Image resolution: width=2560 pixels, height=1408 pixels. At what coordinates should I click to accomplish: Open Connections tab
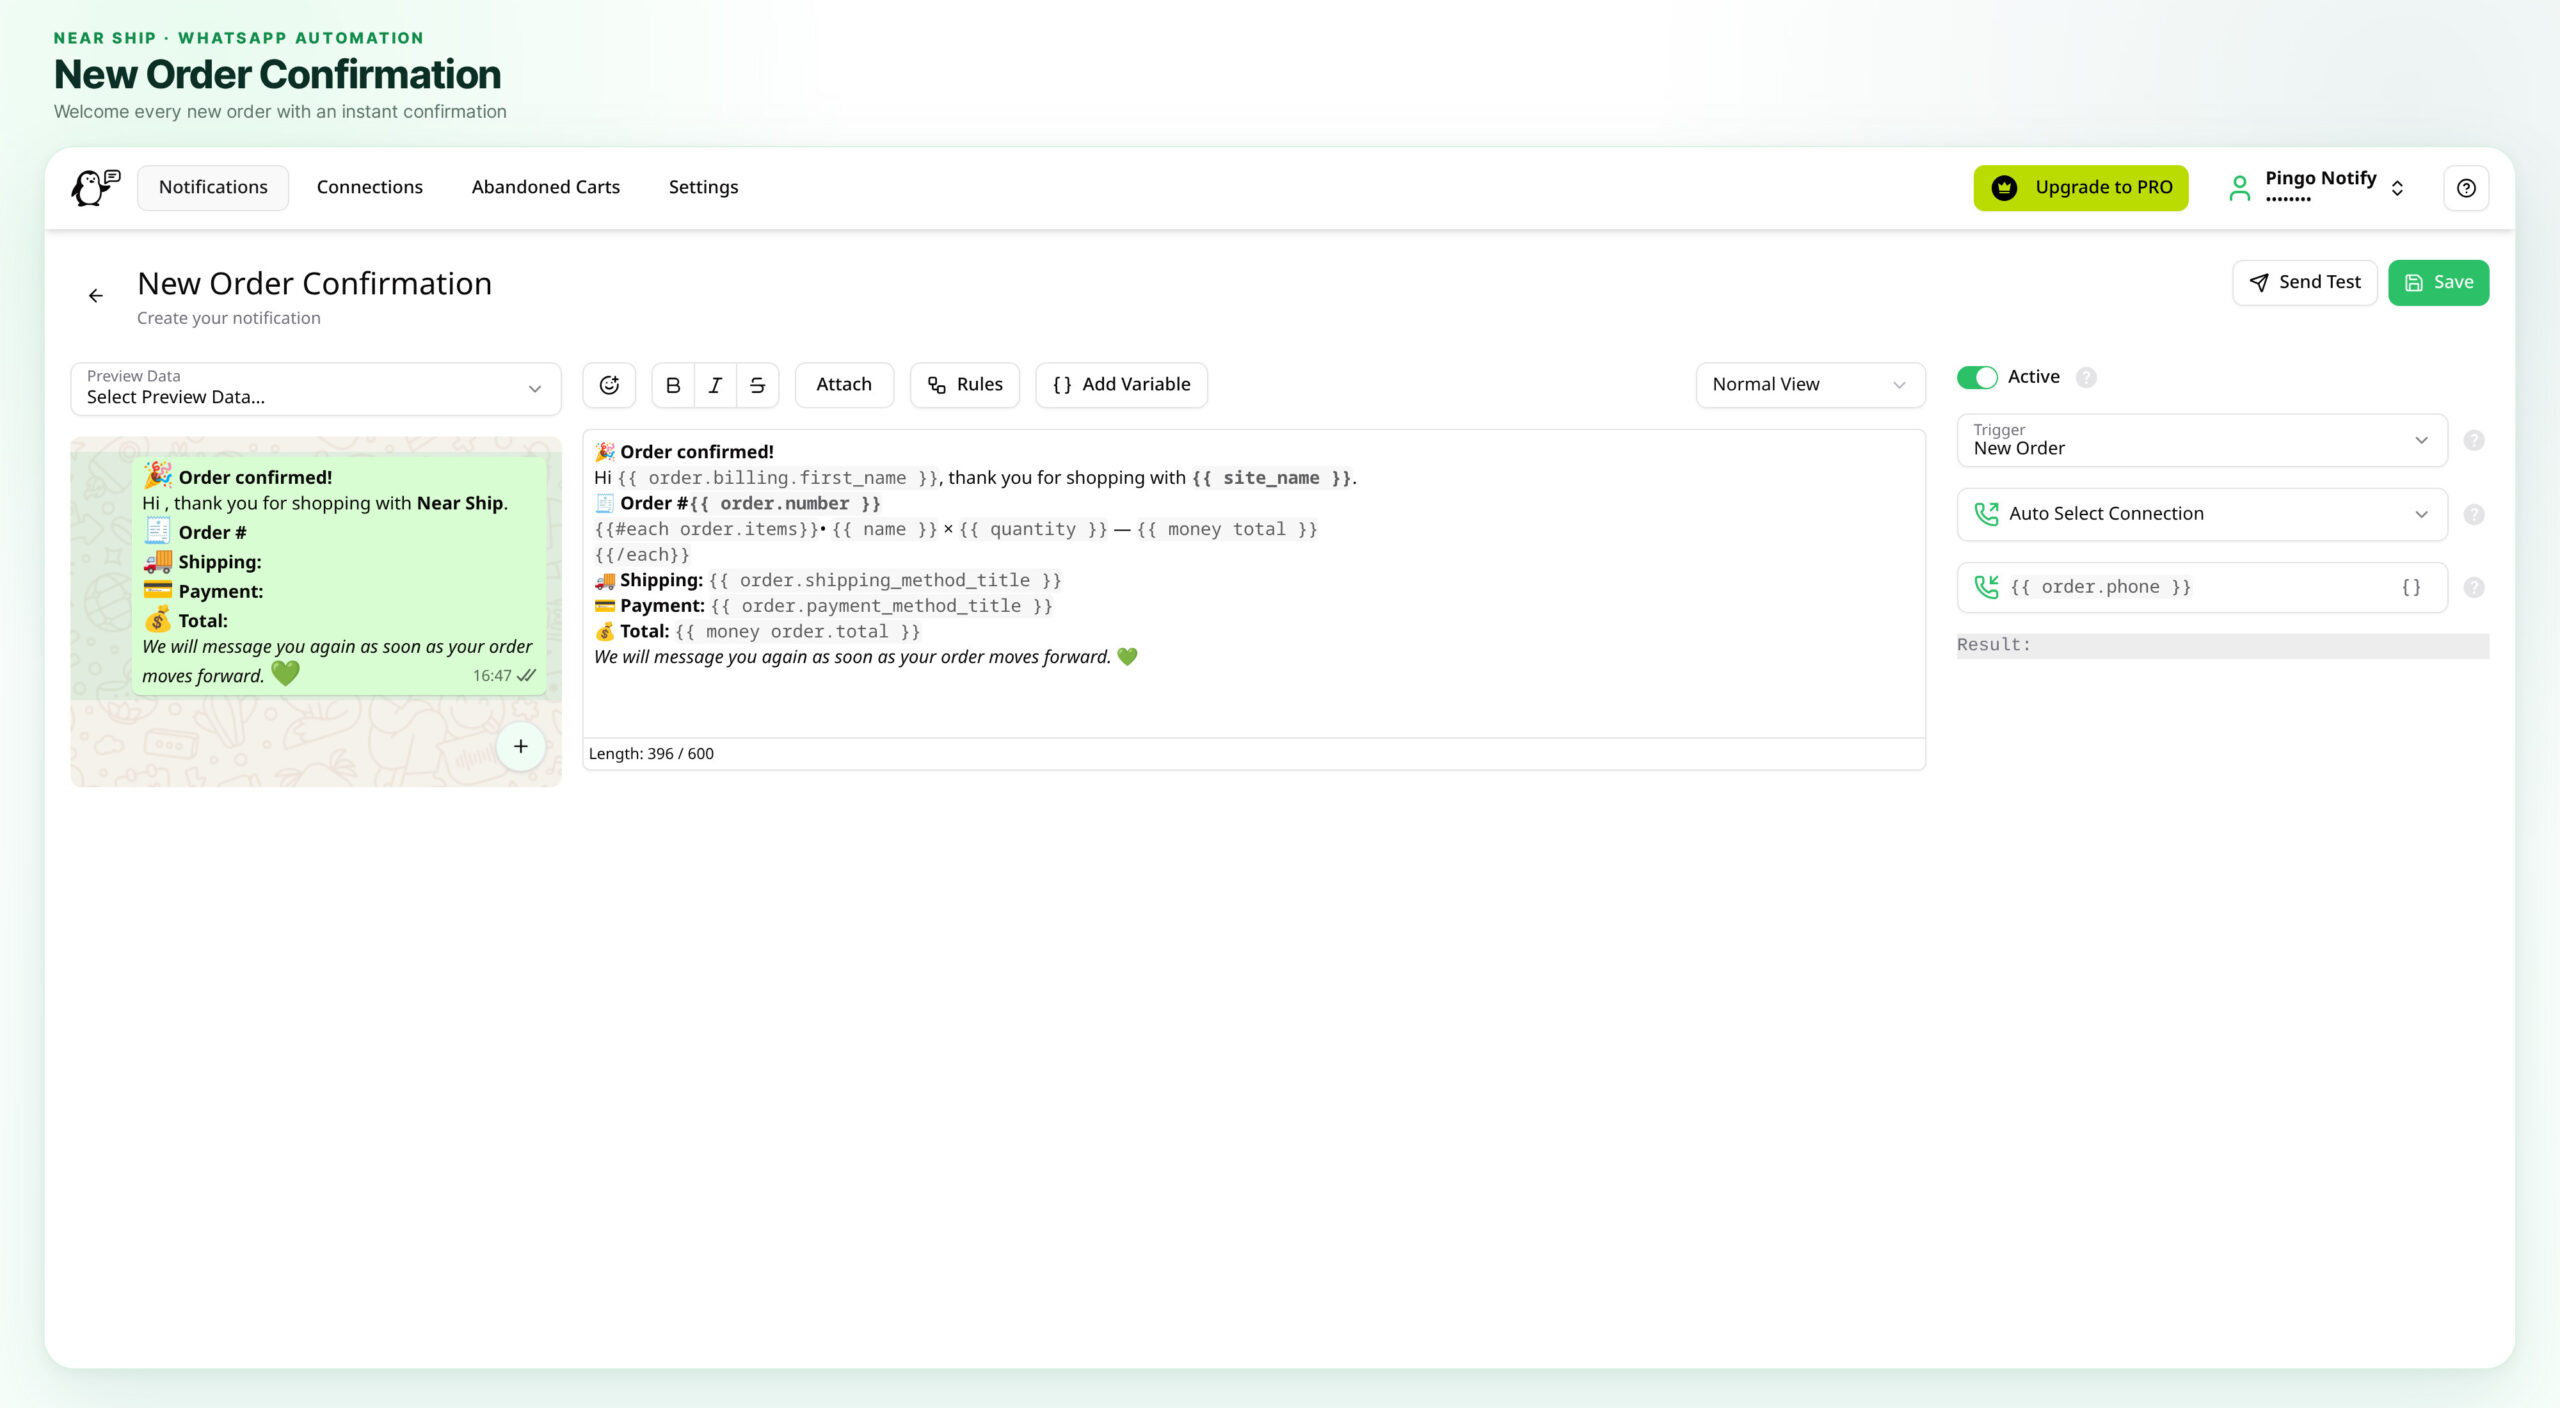(370, 188)
